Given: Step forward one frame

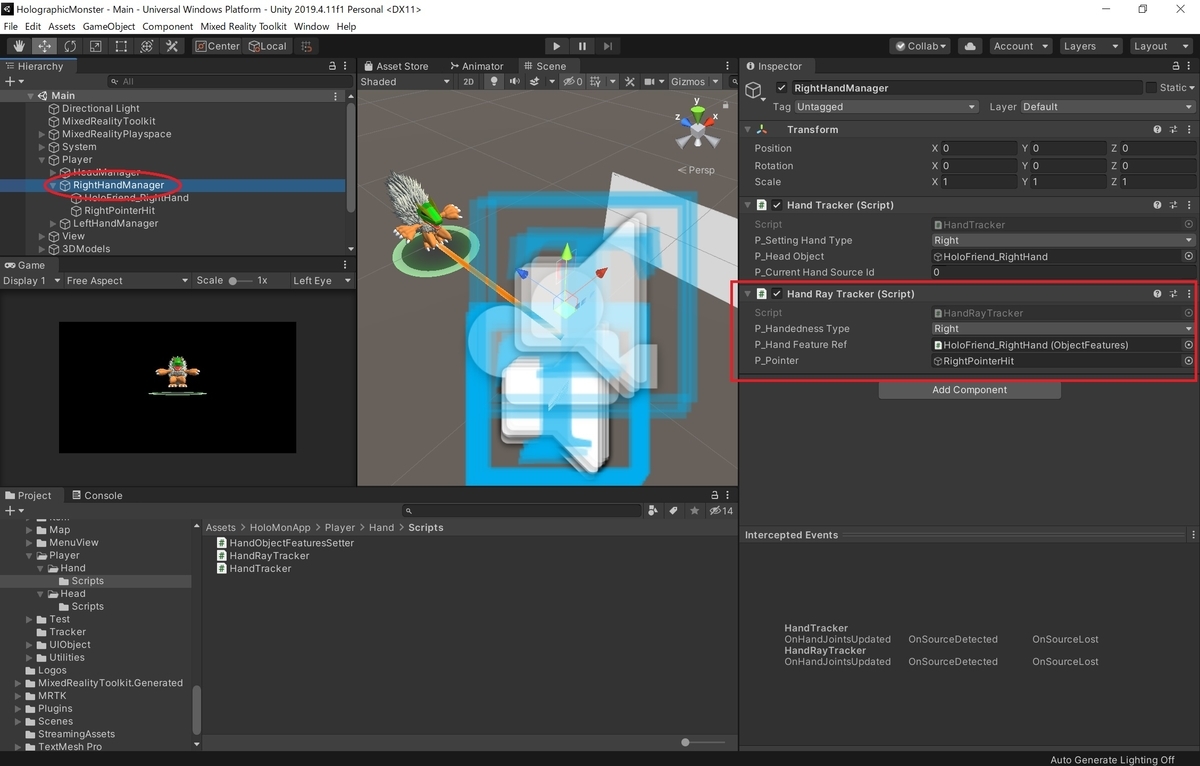Looking at the screenshot, I should (x=607, y=46).
